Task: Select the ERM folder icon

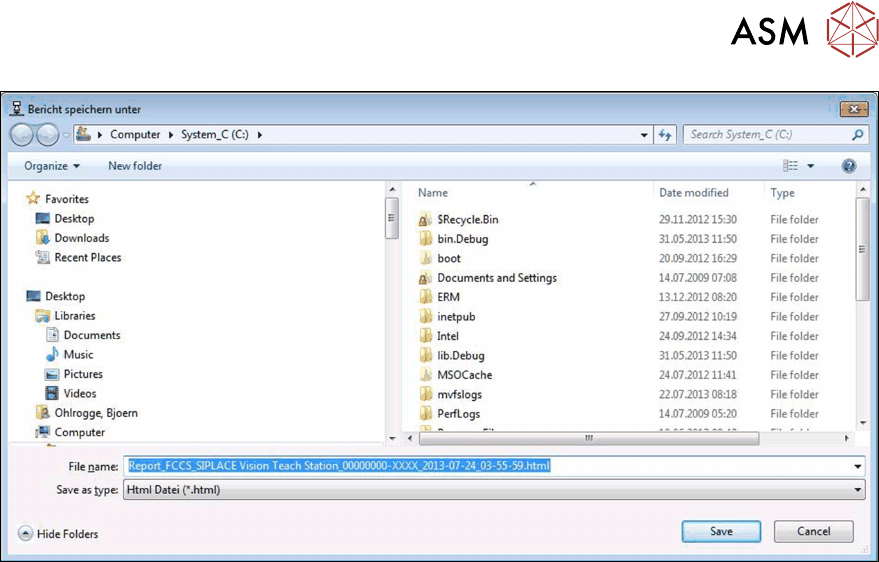Action: [425, 298]
